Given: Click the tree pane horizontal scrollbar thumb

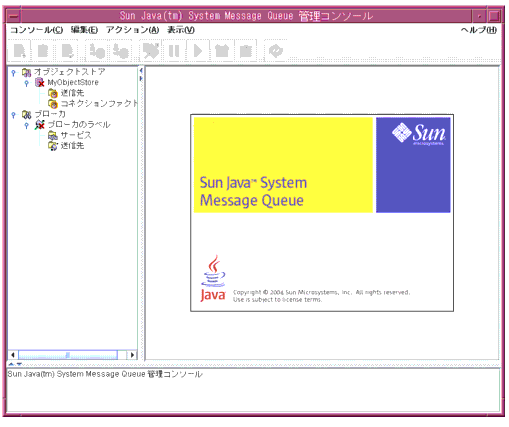Looking at the screenshot, I should click(x=68, y=355).
